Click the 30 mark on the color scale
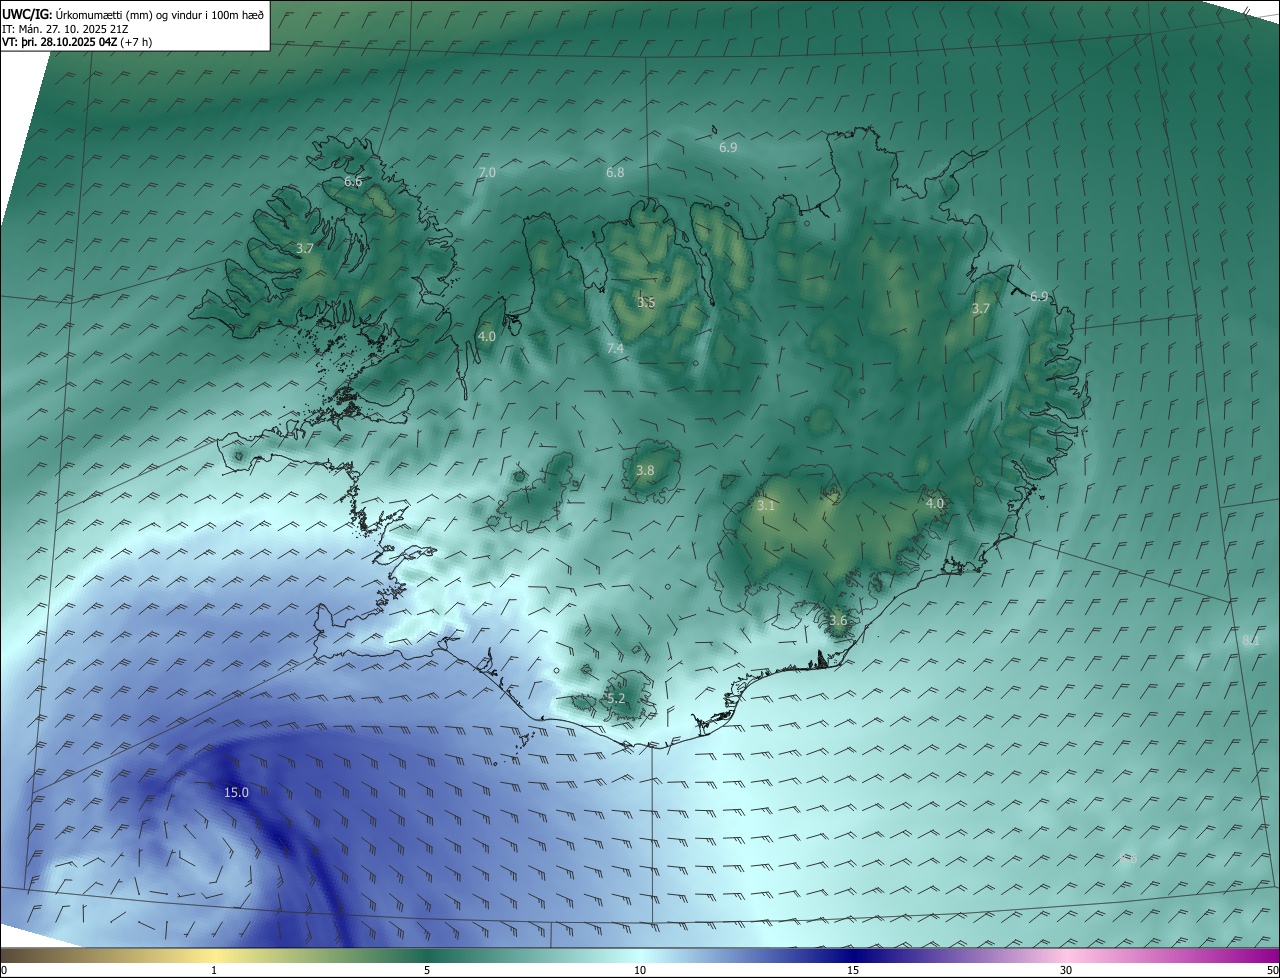The image size is (1280, 978). 1066,970
